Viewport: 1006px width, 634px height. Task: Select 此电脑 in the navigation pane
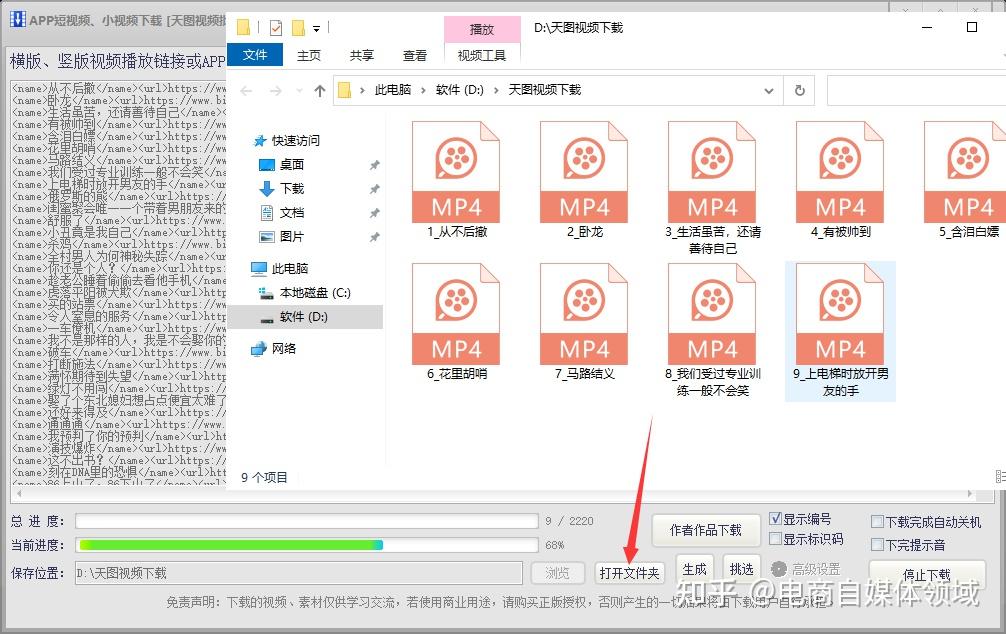pyautogui.click(x=280, y=269)
